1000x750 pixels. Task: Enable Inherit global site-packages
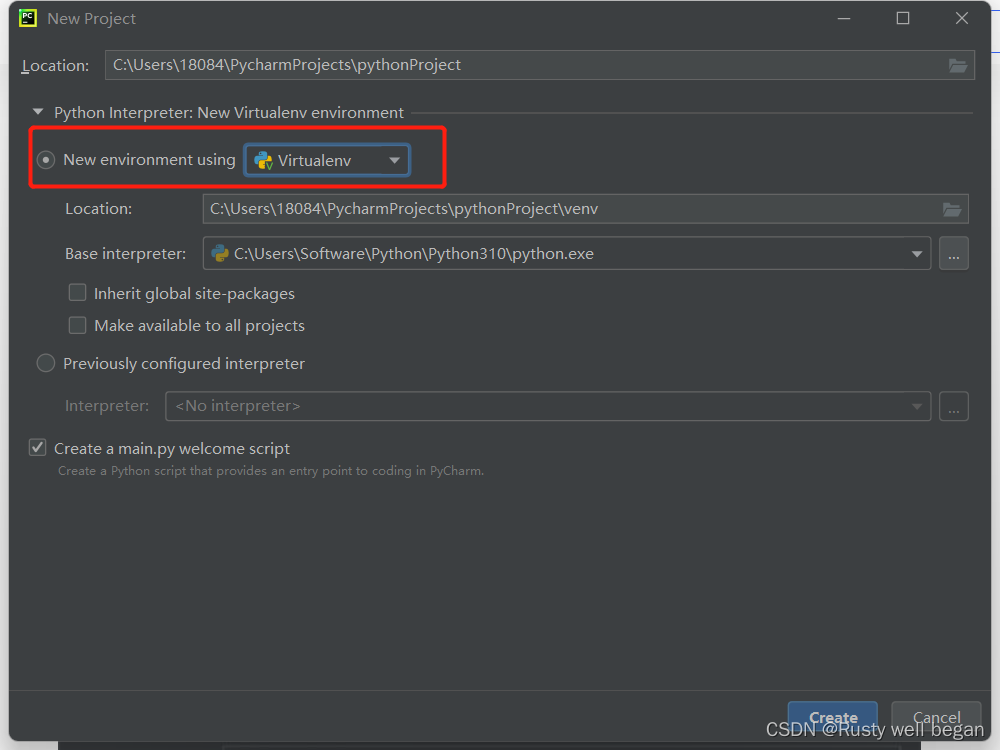click(77, 293)
